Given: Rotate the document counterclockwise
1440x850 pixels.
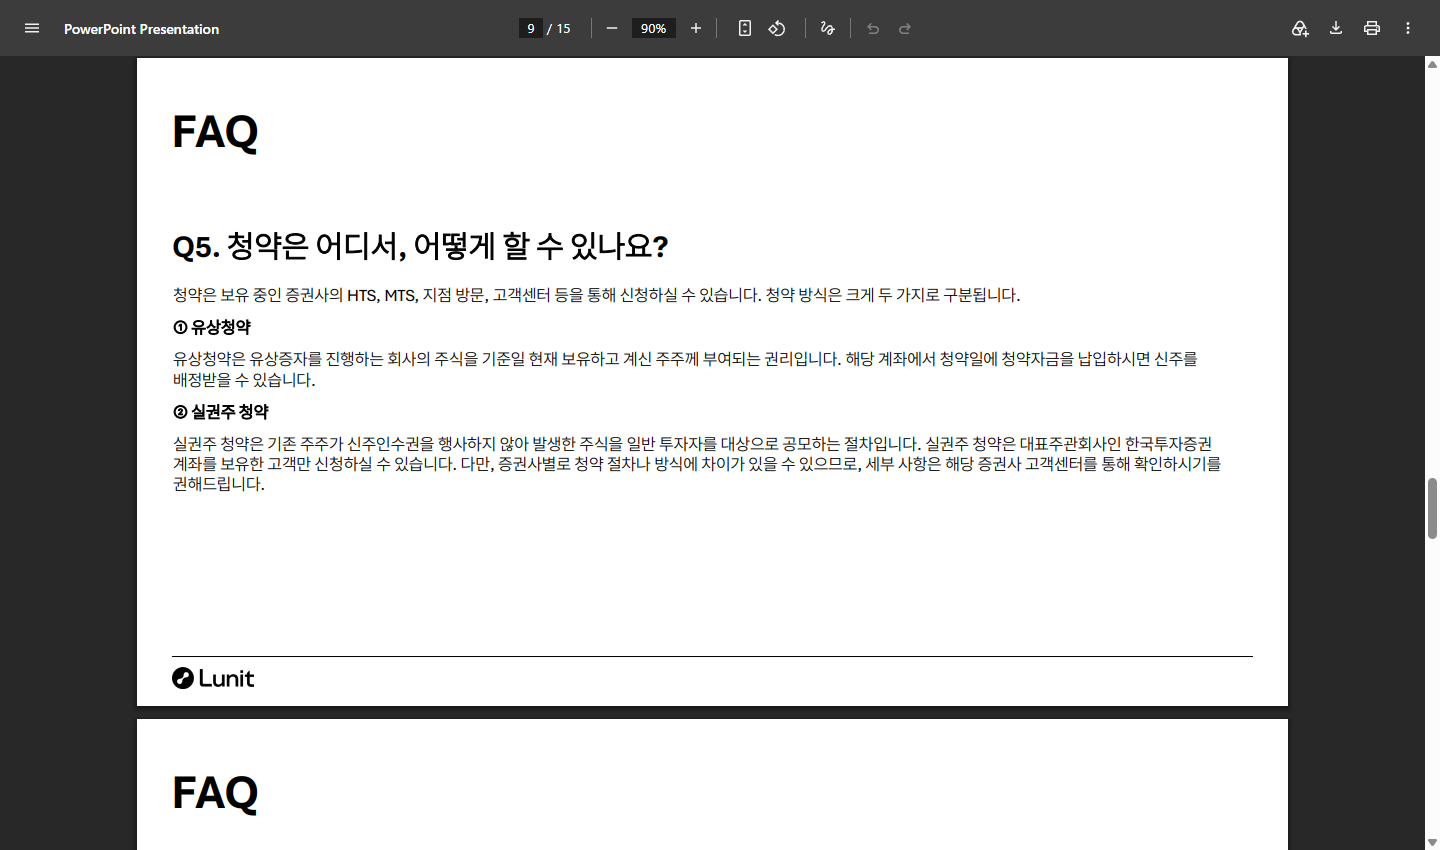Looking at the screenshot, I should click(x=777, y=28).
